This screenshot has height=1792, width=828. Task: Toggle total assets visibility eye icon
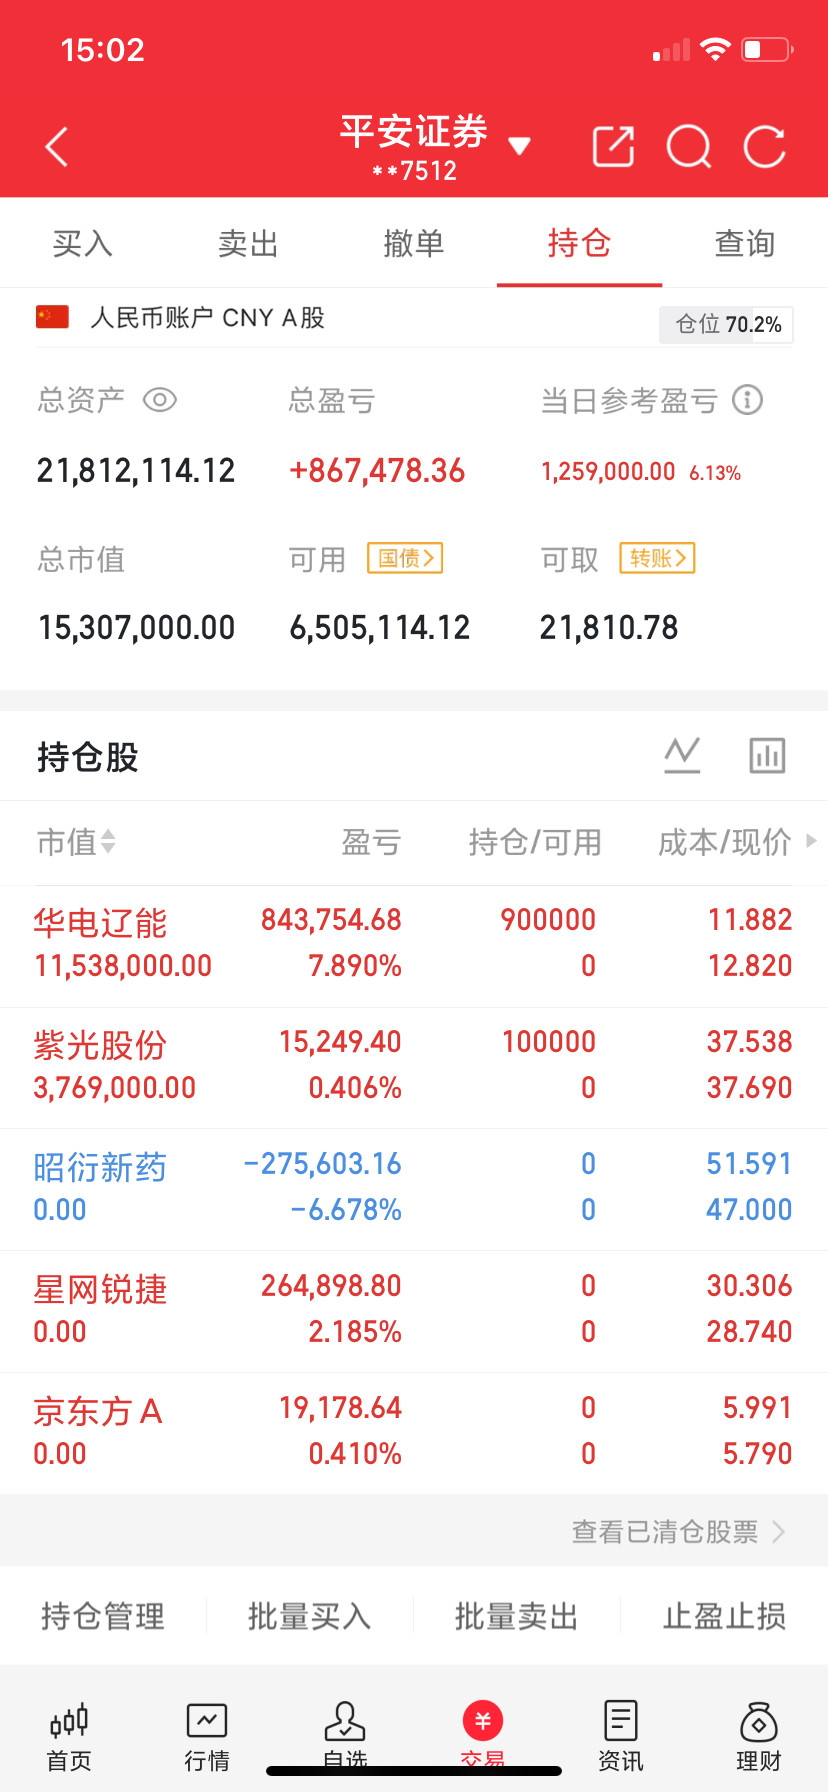tap(160, 400)
